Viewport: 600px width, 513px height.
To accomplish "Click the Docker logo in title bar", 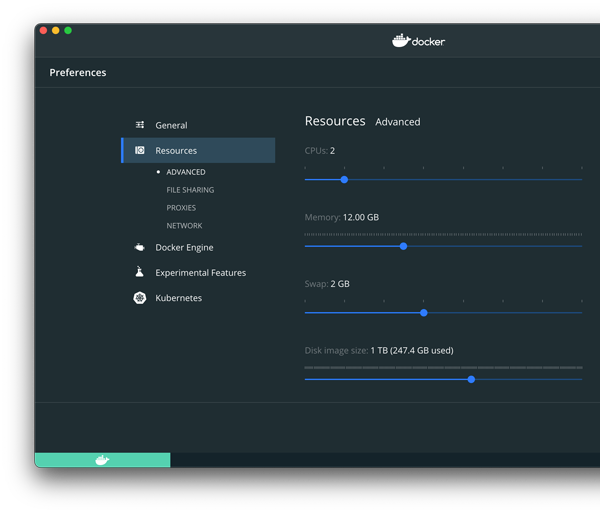I will (418, 41).
